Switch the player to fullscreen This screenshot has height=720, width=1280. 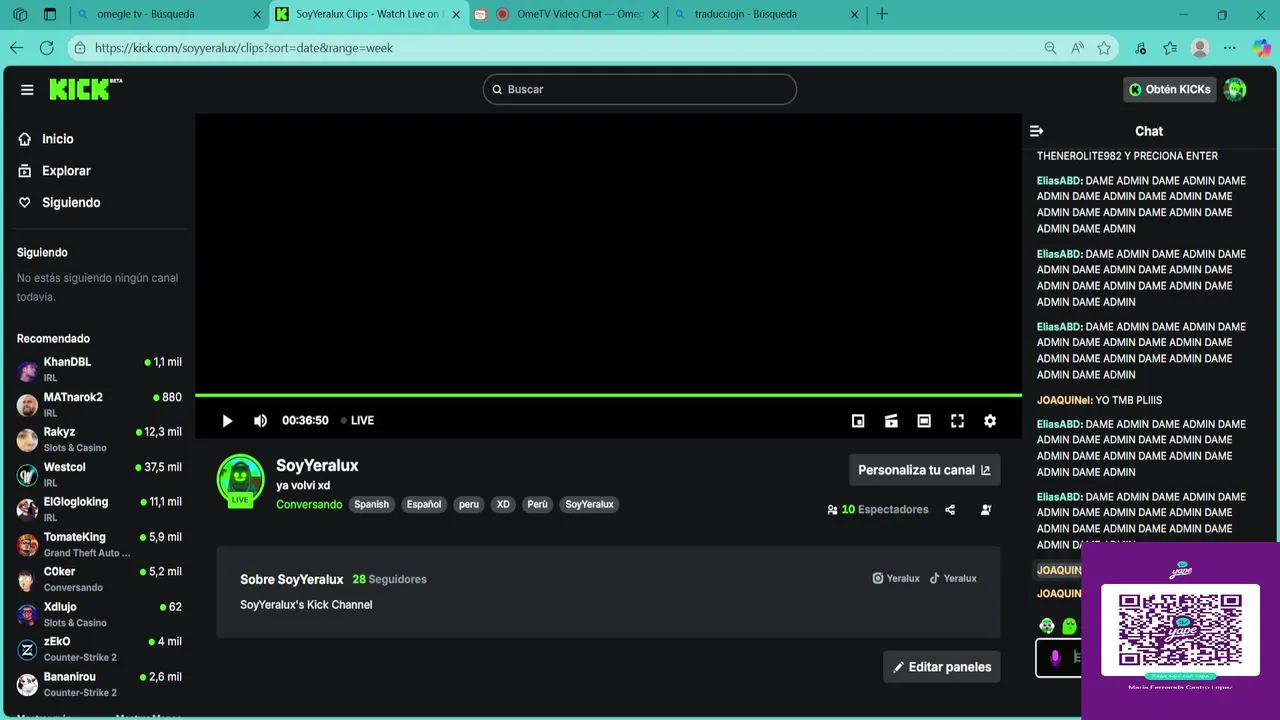pos(957,421)
